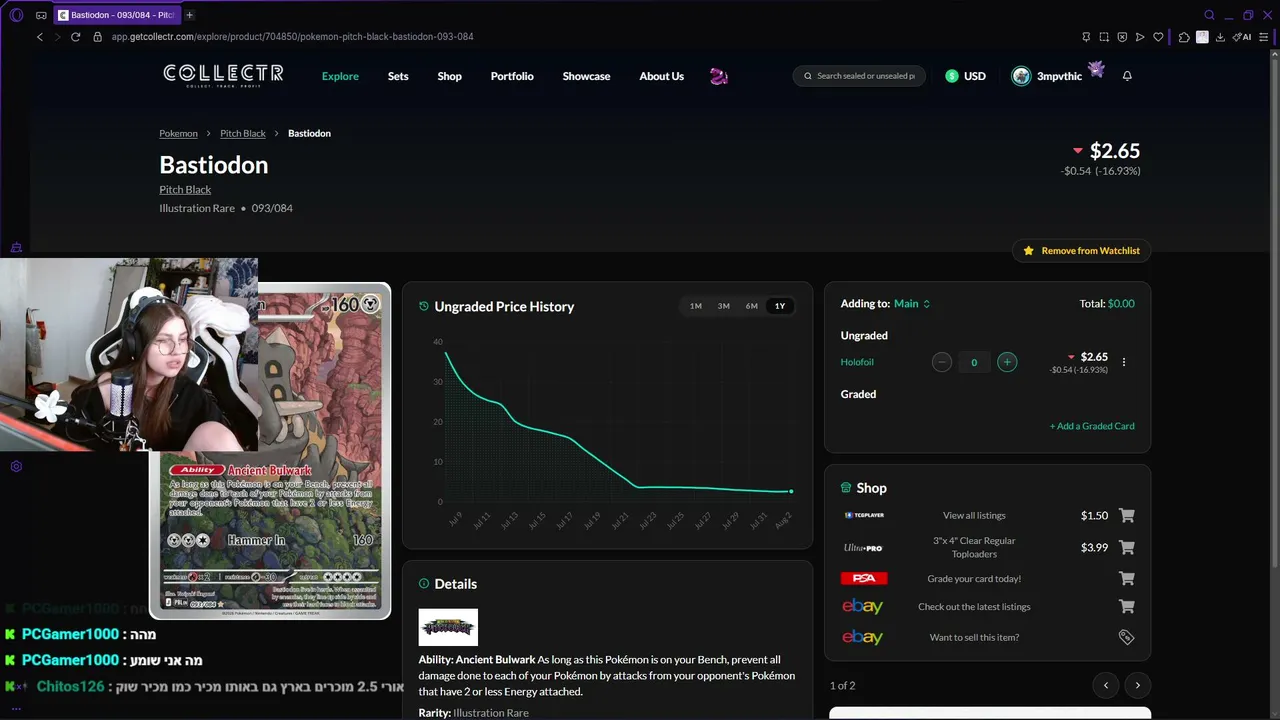The image size is (1280, 720).
Task: Open the Pitch Black set link under the title
Action: click(185, 189)
